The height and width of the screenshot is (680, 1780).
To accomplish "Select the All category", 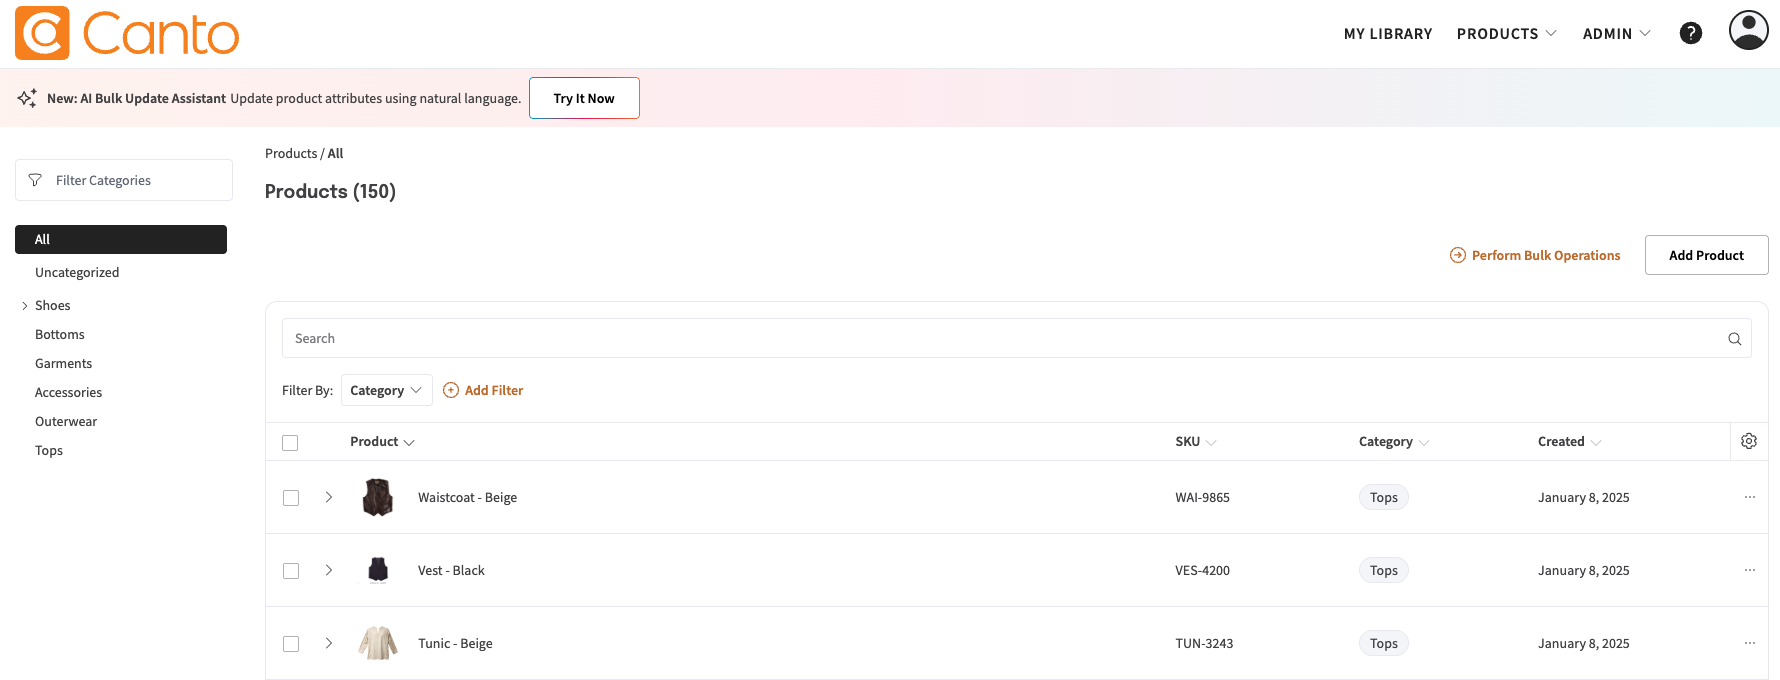I will (121, 239).
